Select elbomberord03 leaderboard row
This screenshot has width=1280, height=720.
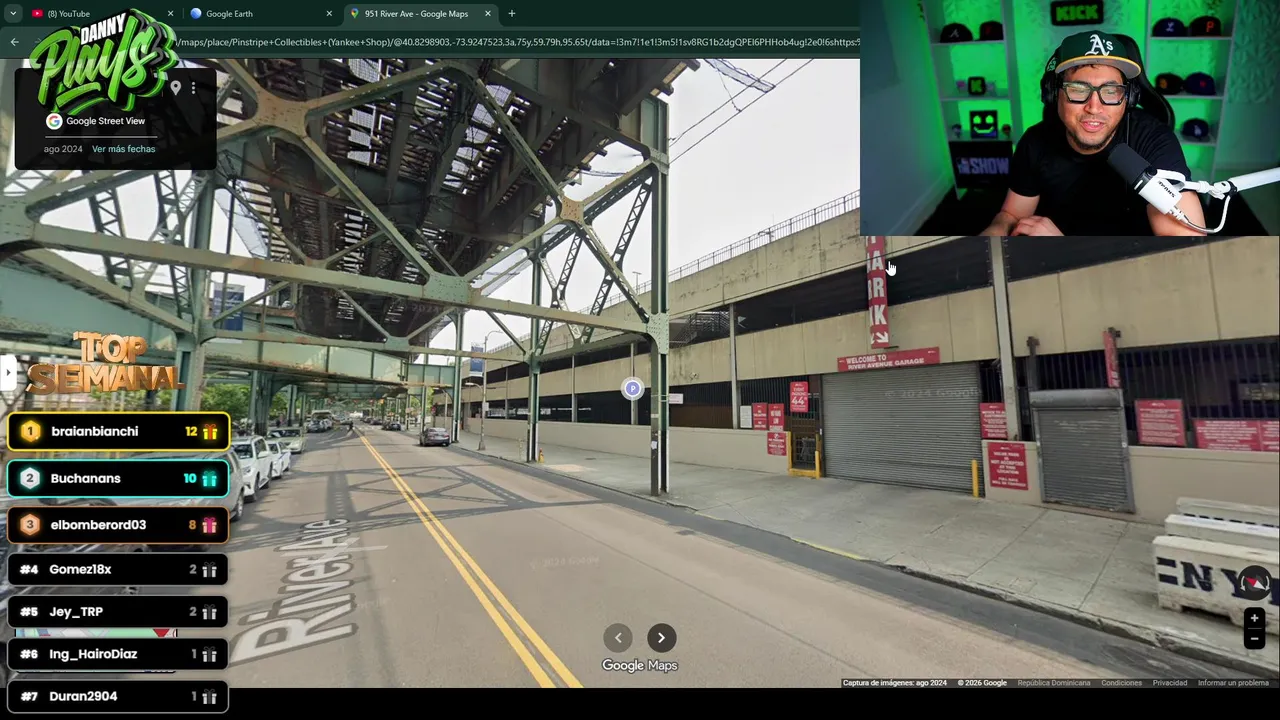pos(118,525)
